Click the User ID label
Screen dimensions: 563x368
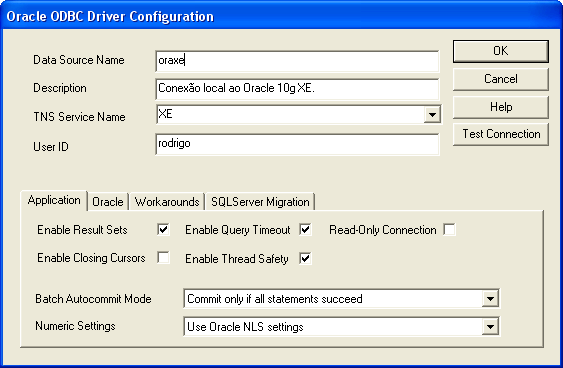click(51, 147)
